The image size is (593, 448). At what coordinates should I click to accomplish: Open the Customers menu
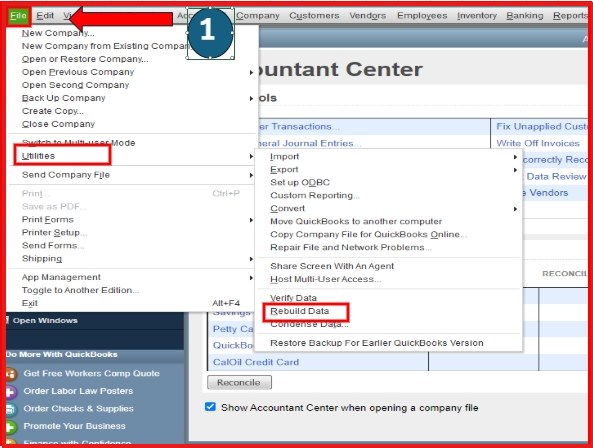coord(314,16)
